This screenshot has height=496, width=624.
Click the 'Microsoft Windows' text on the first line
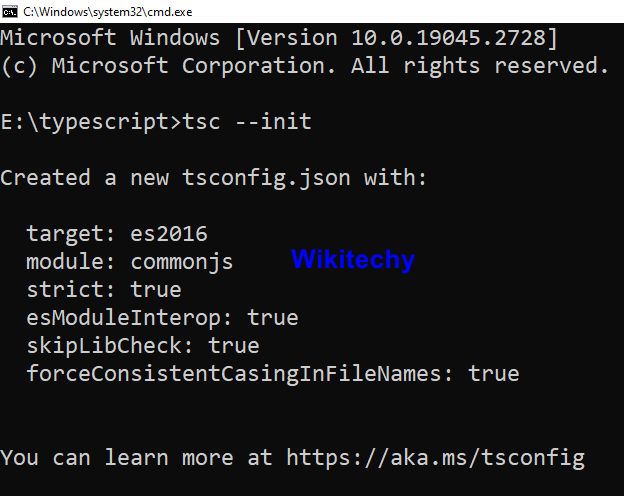click(x=110, y=39)
